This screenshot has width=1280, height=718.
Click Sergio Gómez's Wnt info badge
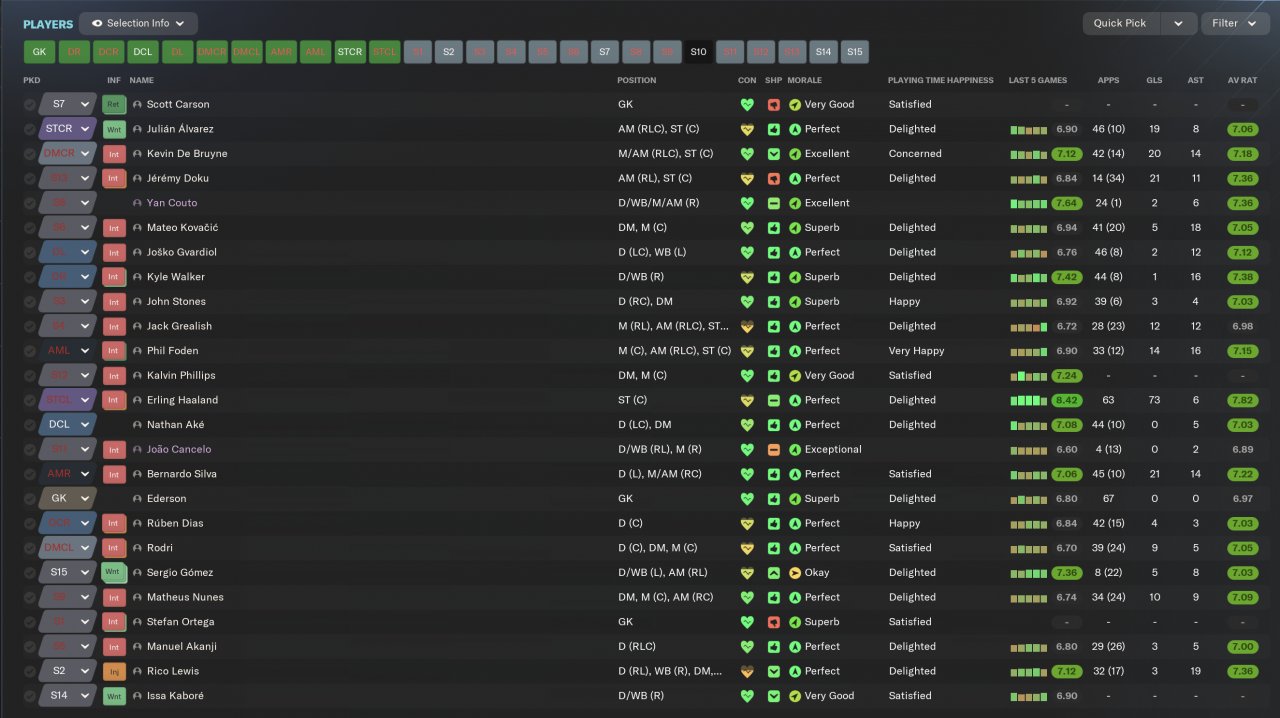tap(113, 573)
